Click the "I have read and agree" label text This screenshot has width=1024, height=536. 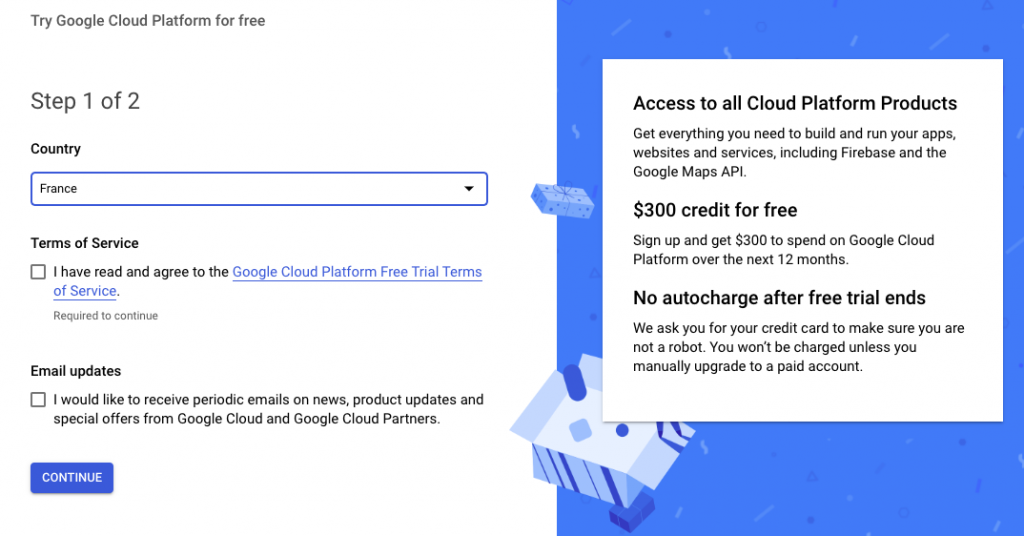(141, 272)
